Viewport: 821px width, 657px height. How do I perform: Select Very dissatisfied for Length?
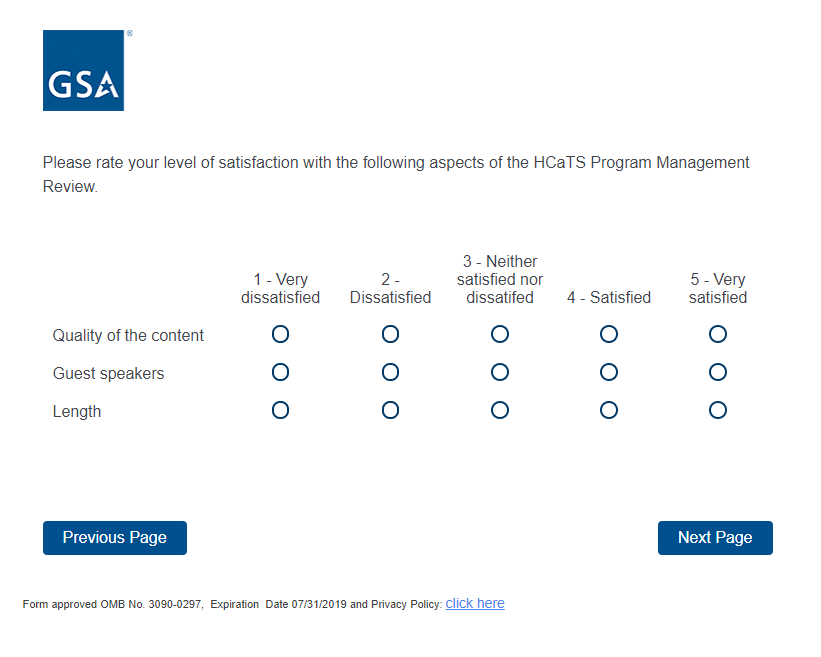(280, 410)
